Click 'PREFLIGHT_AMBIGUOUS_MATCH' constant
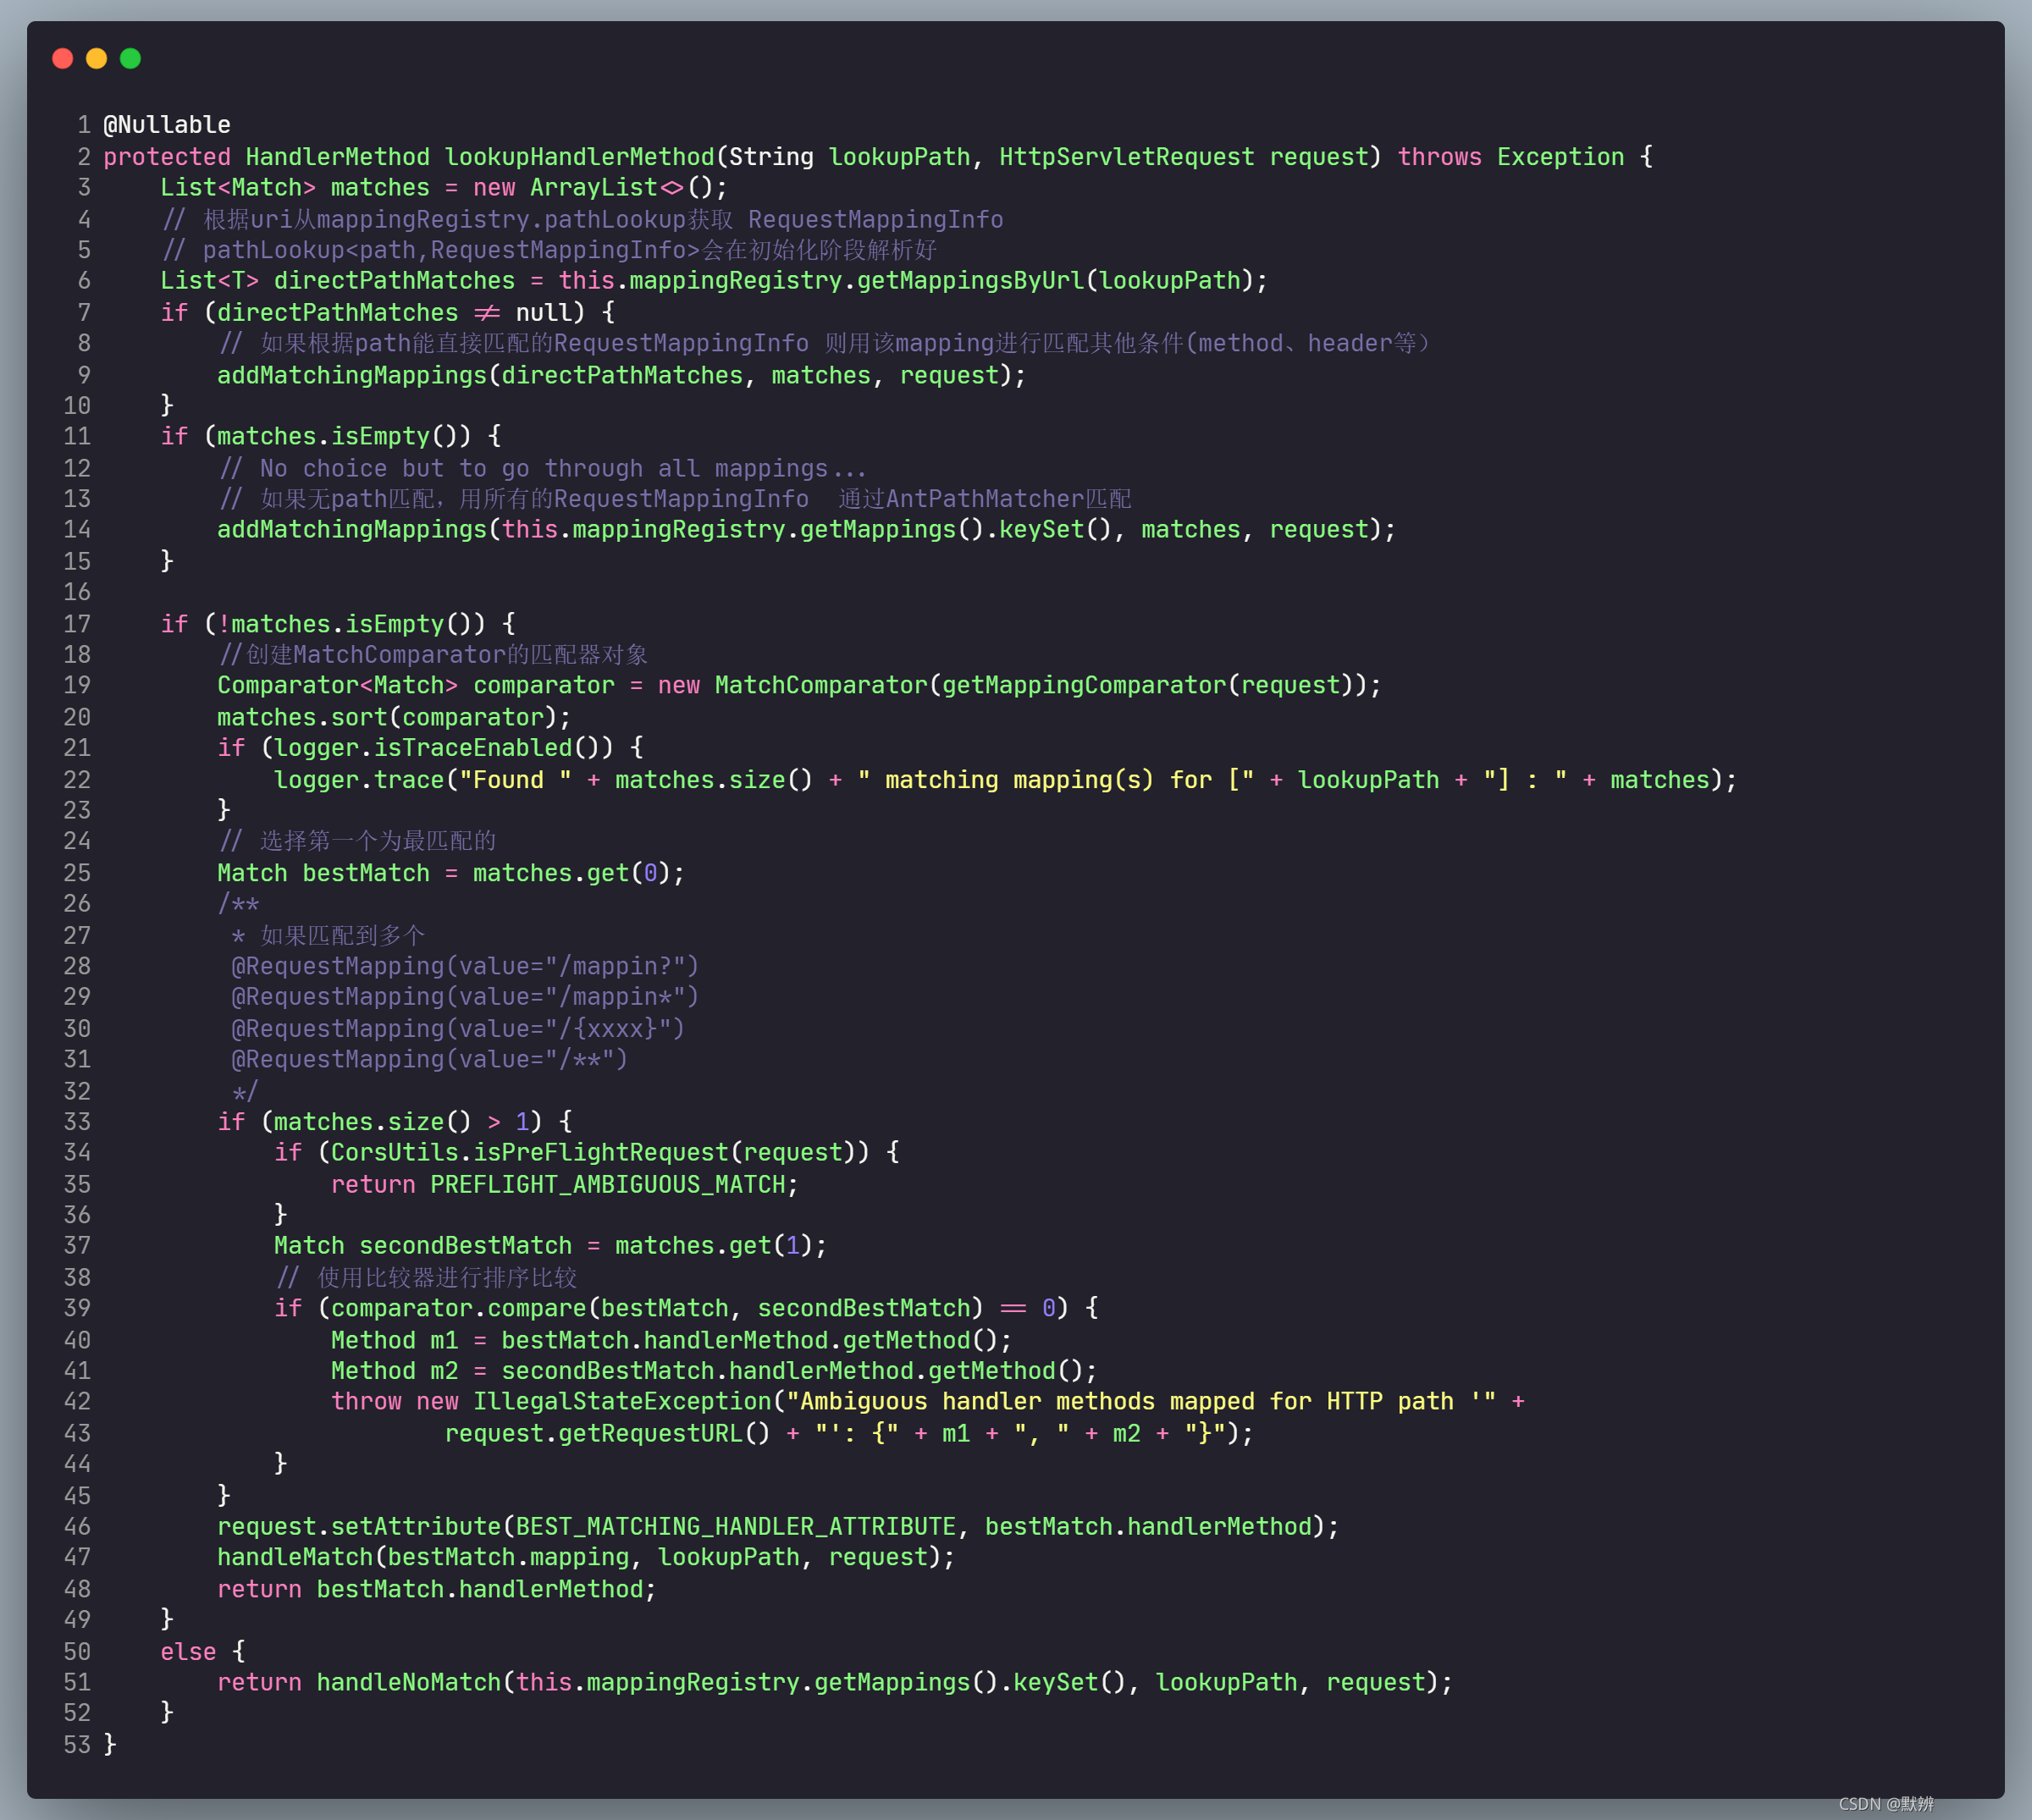The width and height of the screenshot is (2032, 1820). (x=608, y=1185)
